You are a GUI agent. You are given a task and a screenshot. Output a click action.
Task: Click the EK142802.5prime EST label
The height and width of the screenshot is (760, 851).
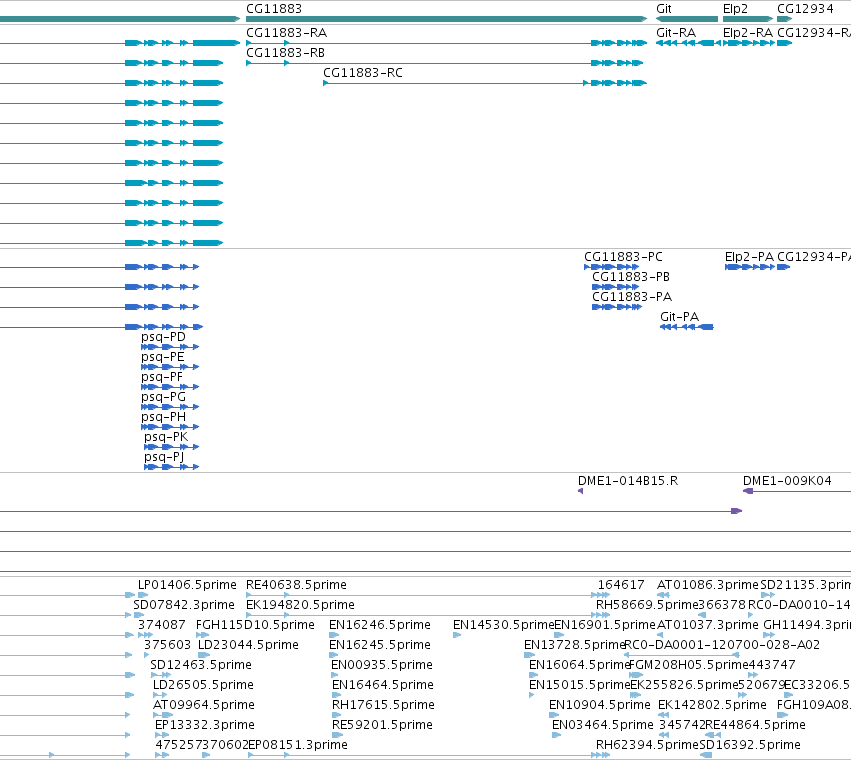click(x=712, y=705)
